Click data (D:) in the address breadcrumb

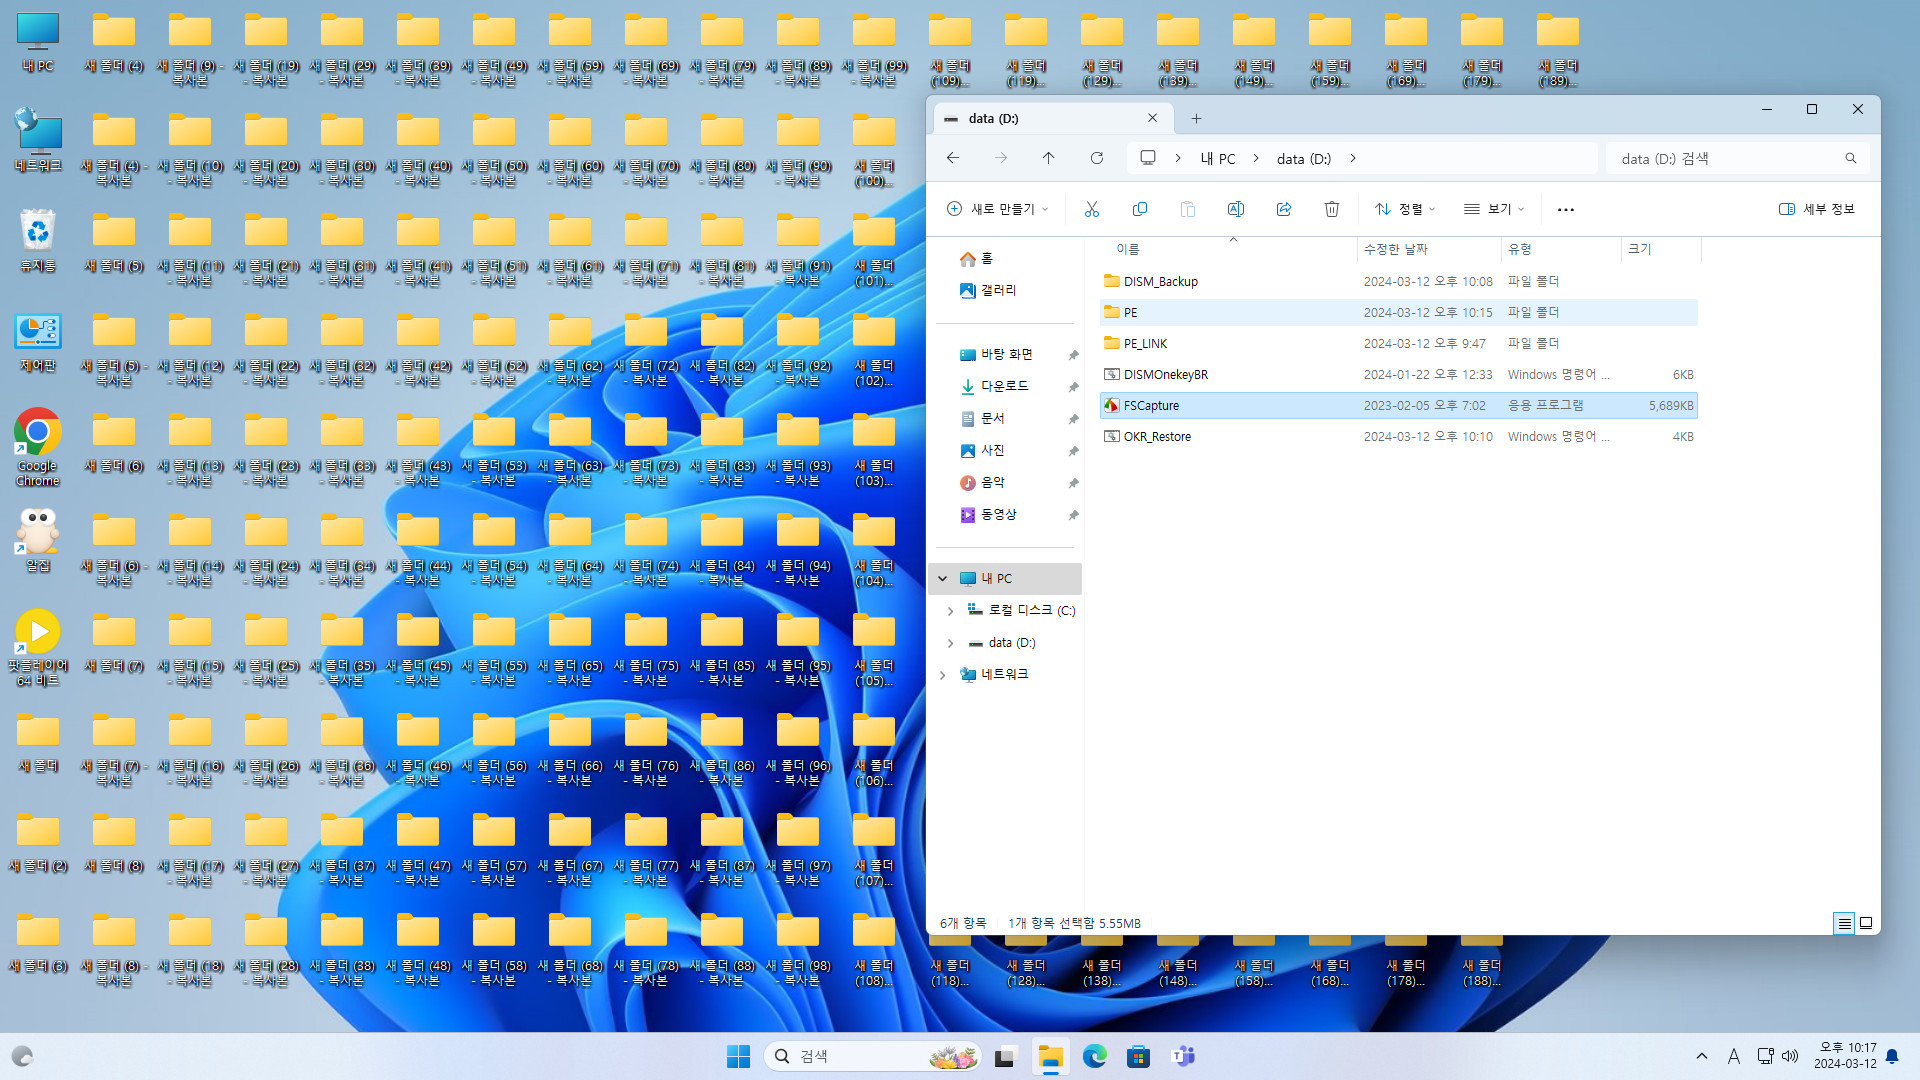(x=1304, y=158)
